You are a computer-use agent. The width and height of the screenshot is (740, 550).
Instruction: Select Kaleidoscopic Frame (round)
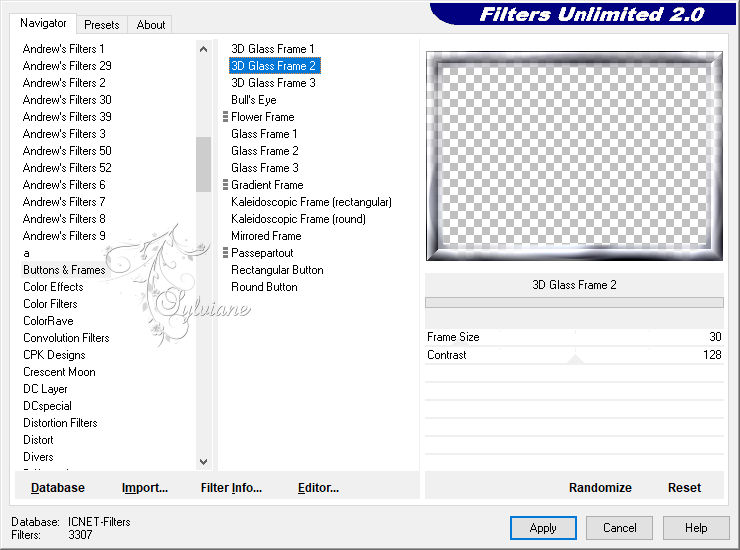298,219
